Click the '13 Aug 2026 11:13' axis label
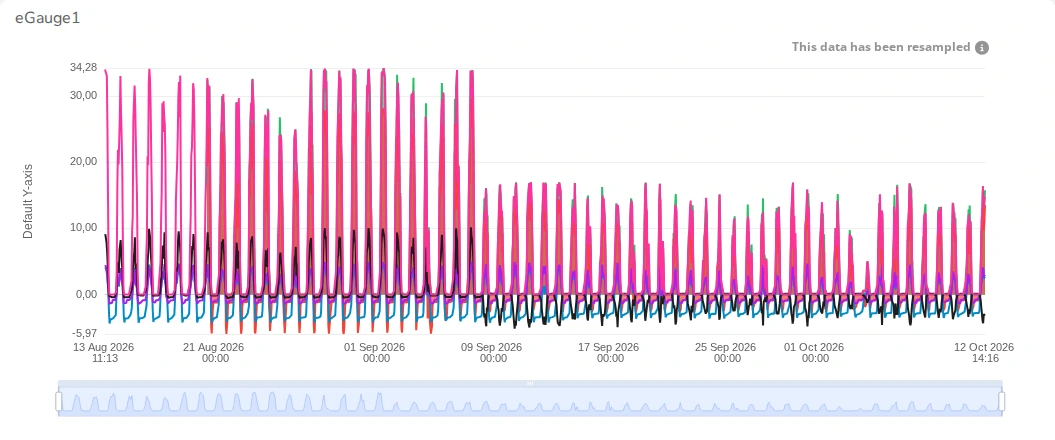 tap(104, 353)
